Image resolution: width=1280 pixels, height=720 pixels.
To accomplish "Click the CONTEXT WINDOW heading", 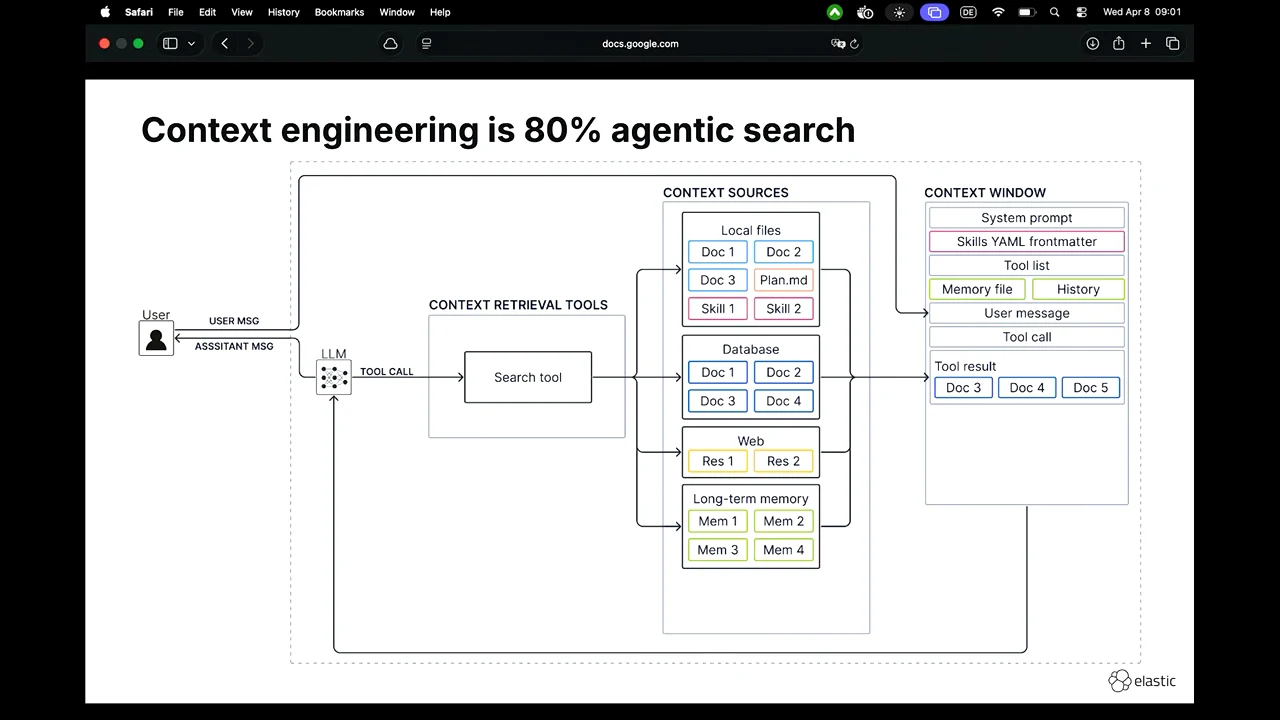I will click(985, 192).
